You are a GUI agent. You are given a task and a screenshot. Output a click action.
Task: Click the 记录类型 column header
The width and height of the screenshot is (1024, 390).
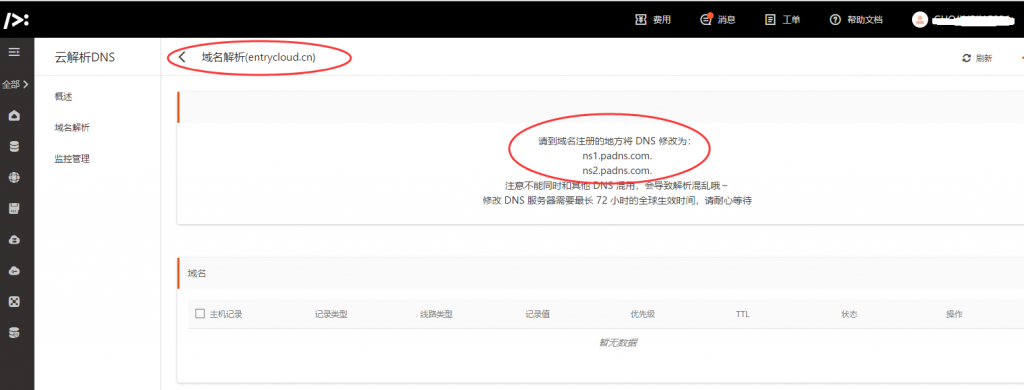331,314
